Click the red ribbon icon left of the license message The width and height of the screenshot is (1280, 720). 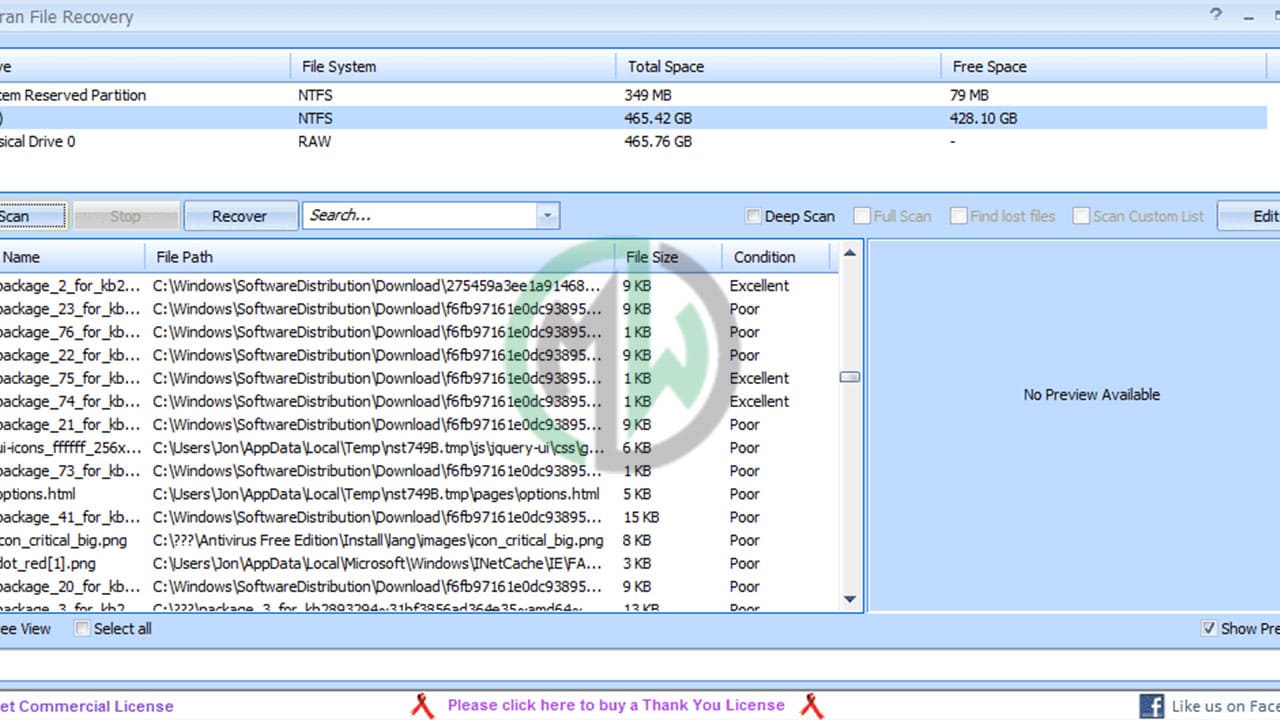421,705
